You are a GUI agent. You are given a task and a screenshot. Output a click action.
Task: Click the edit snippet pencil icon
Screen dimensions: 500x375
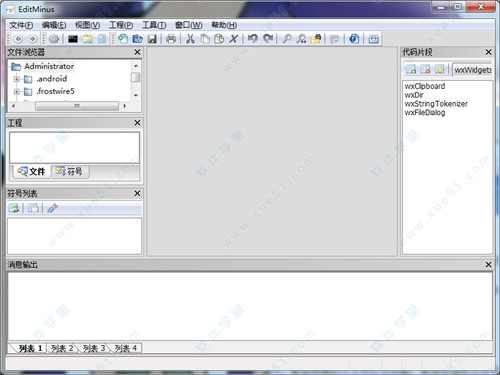click(440, 69)
